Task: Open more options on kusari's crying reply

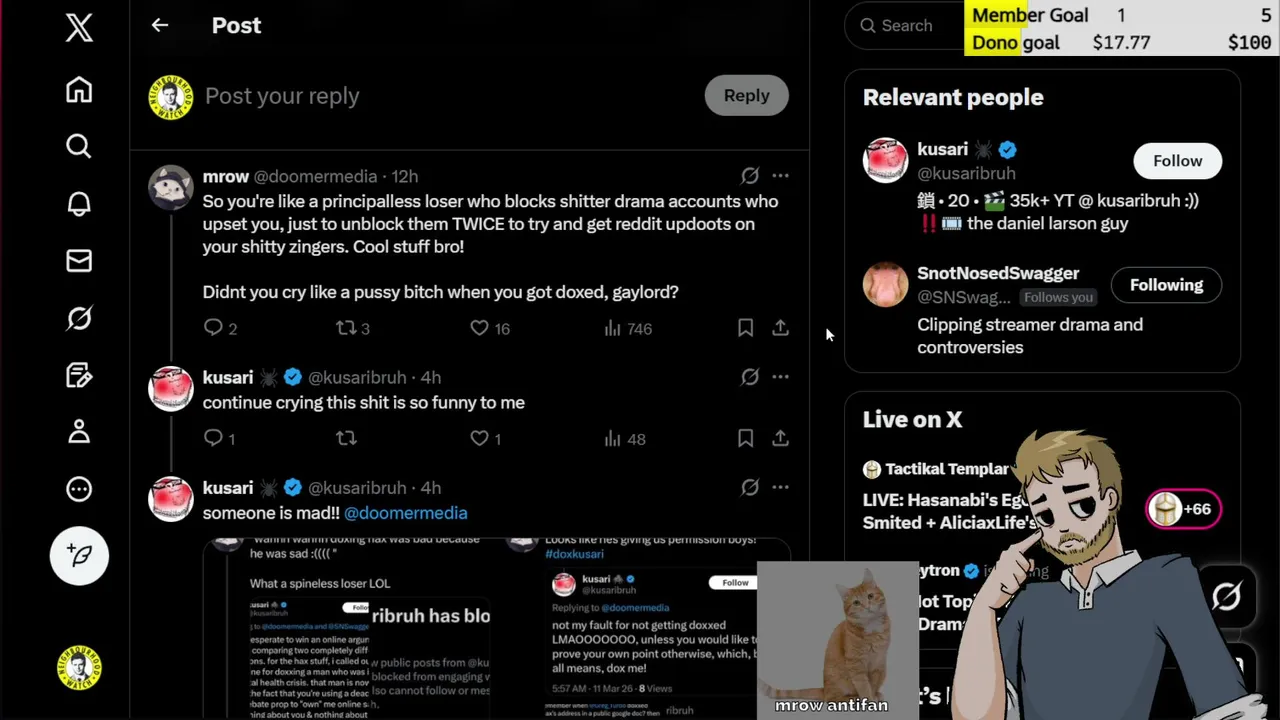Action: point(780,377)
